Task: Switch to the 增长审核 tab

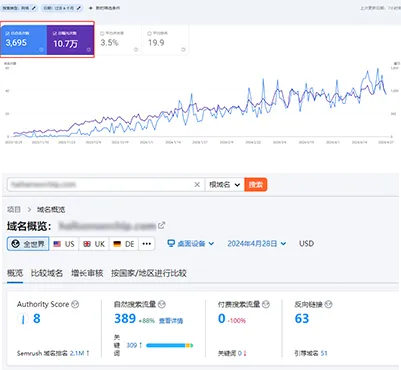Action: [x=87, y=273]
